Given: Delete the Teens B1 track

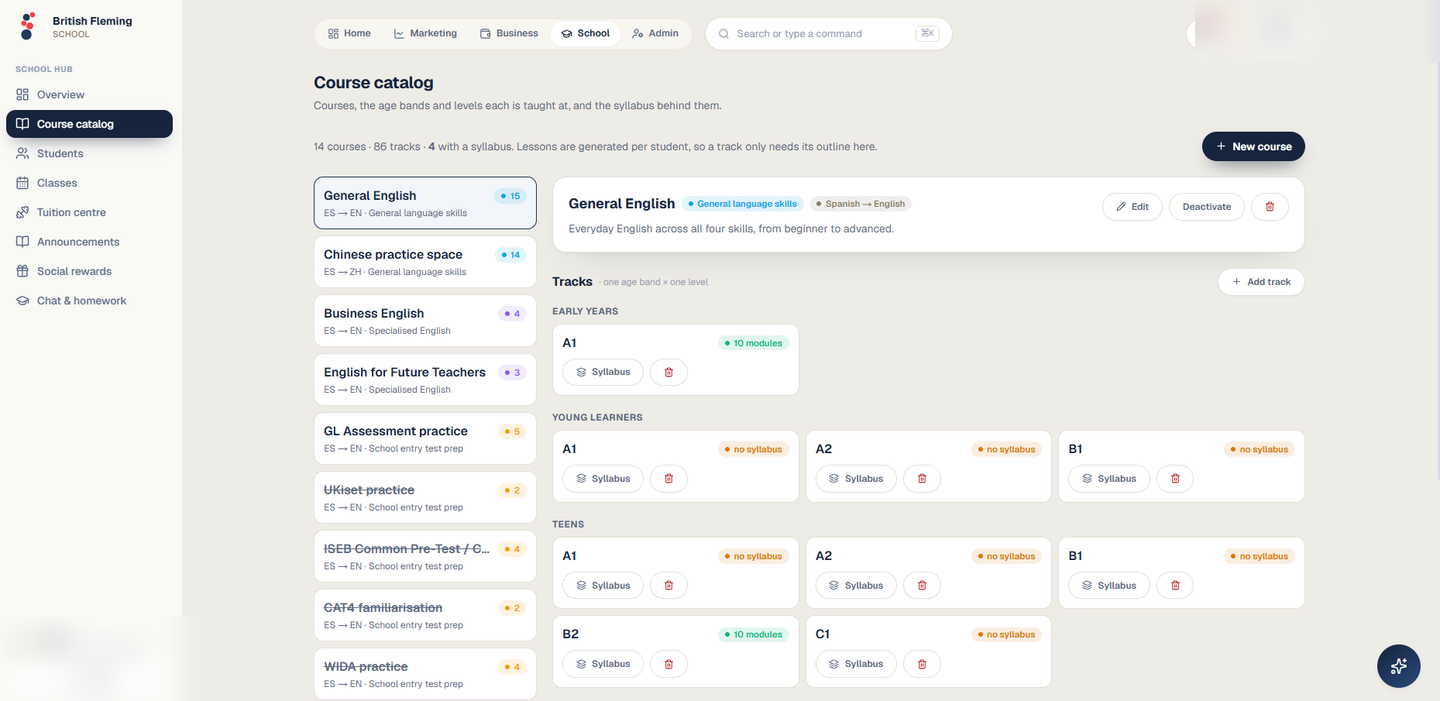Looking at the screenshot, I should 1175,585.
